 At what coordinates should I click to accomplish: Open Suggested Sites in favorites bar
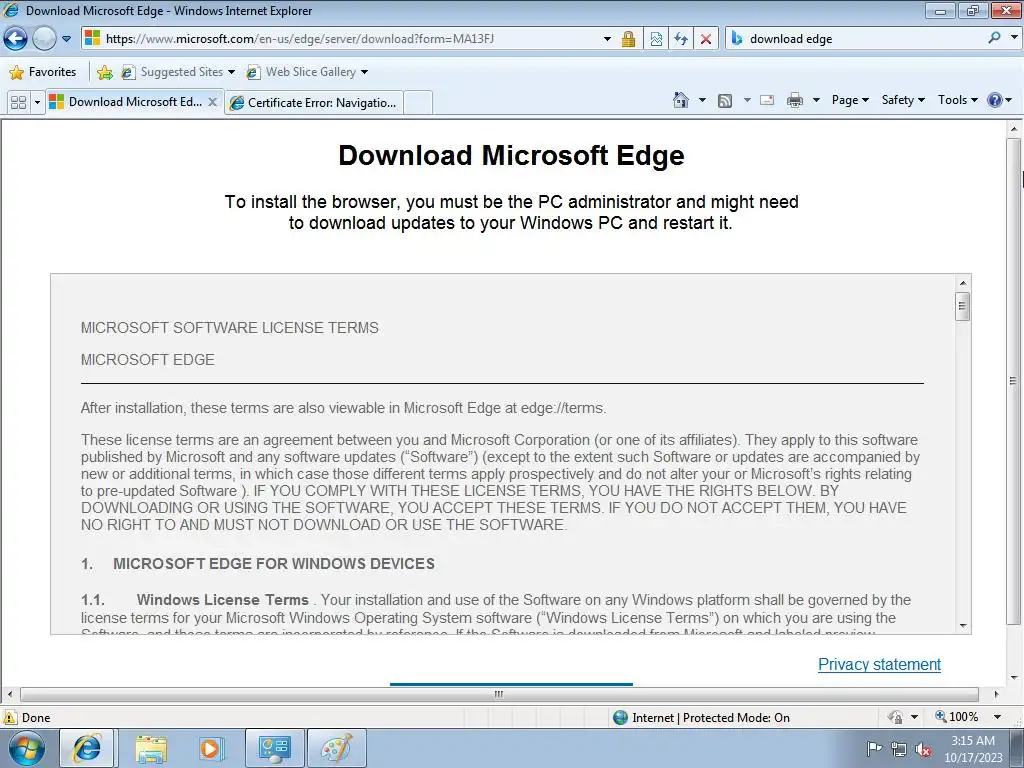point(178,72)
